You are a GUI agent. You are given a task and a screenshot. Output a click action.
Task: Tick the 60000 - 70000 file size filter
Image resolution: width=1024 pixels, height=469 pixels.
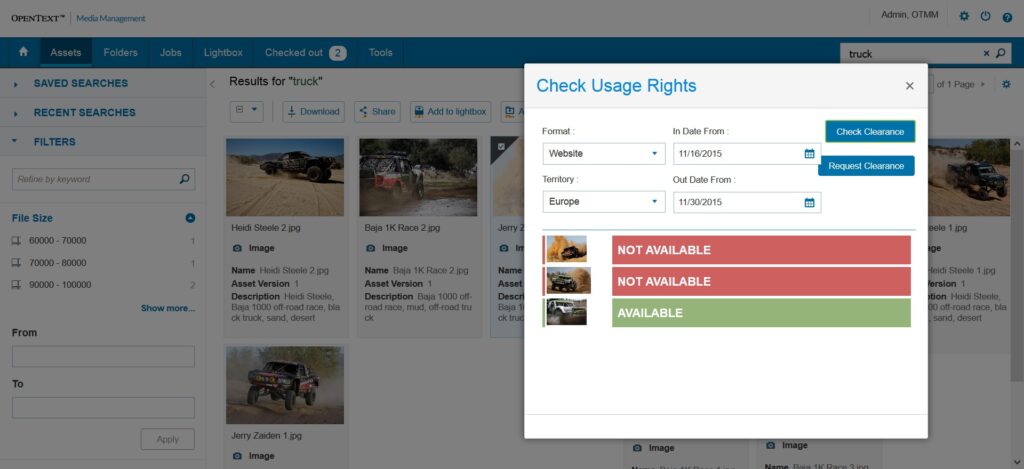click(x=16, y=241)
